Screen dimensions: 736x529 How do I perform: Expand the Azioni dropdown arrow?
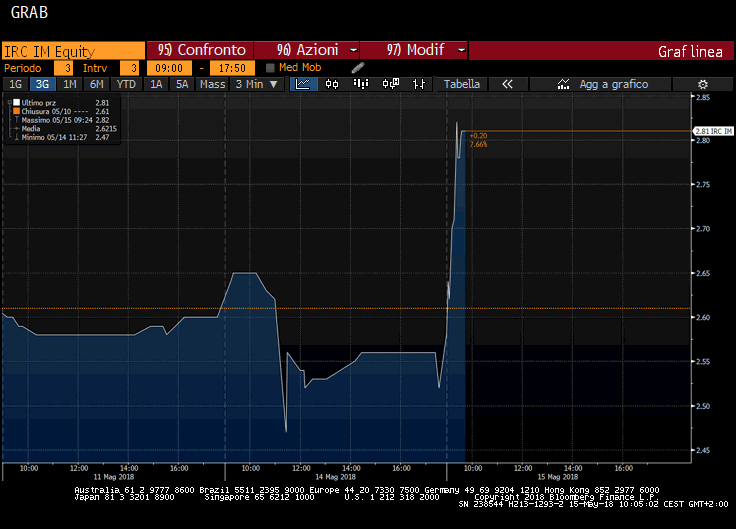click(353, 50)
